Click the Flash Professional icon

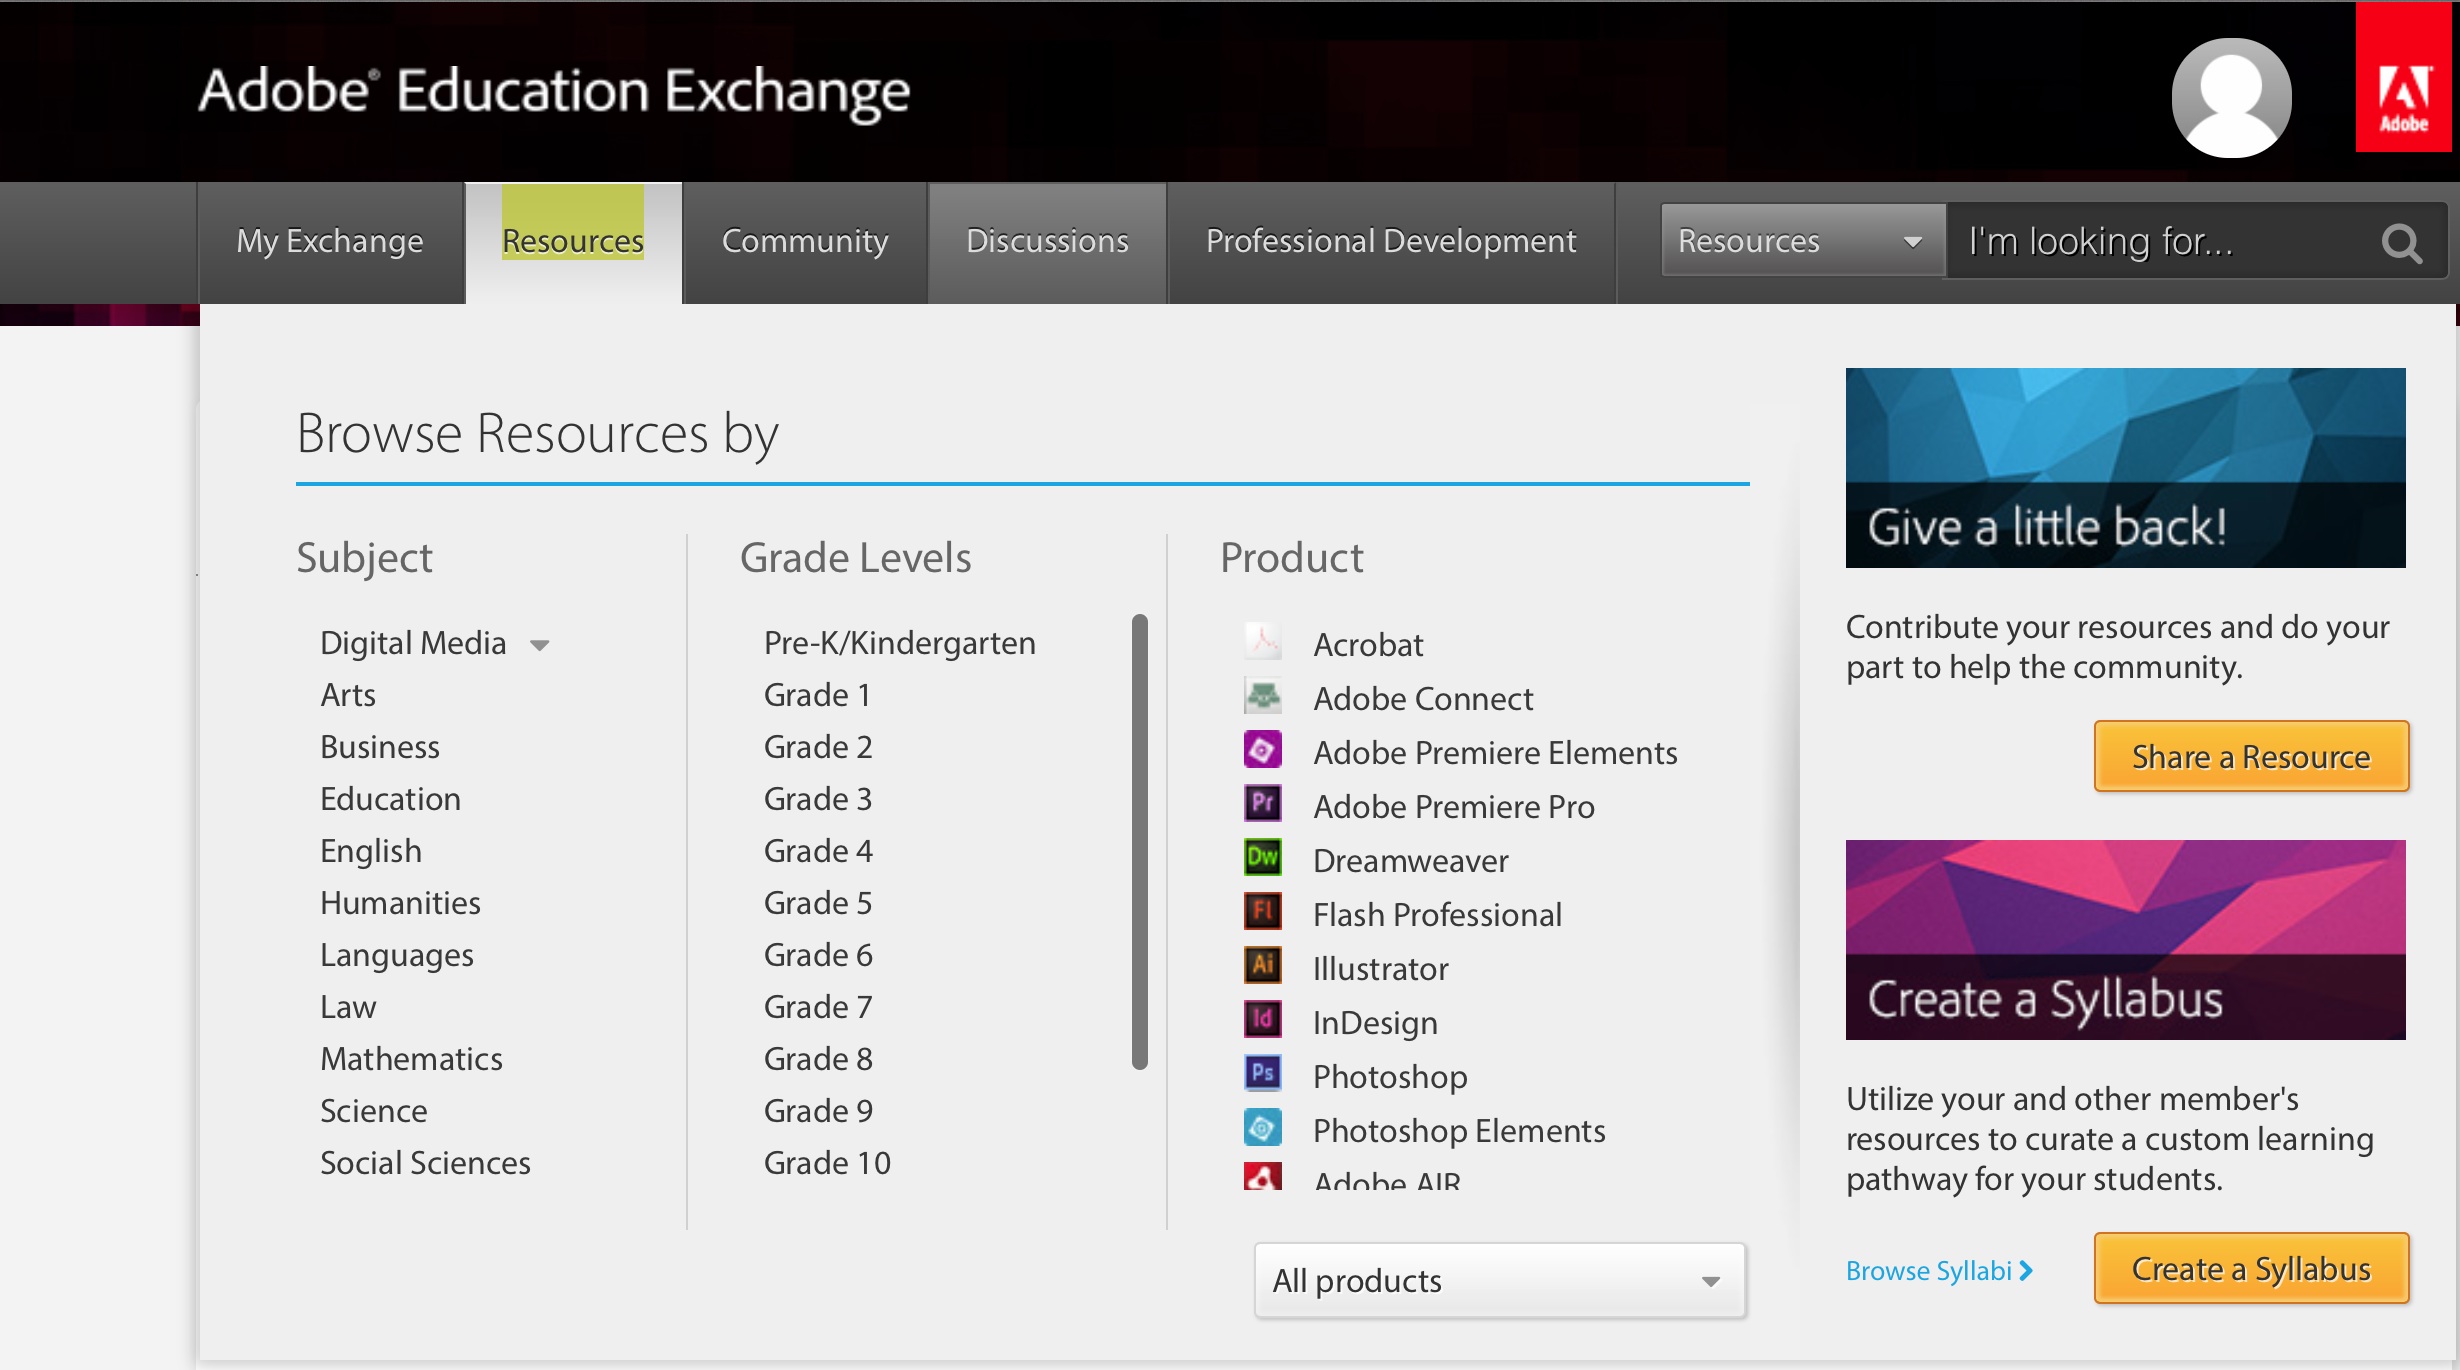[x=1262, y=912]
